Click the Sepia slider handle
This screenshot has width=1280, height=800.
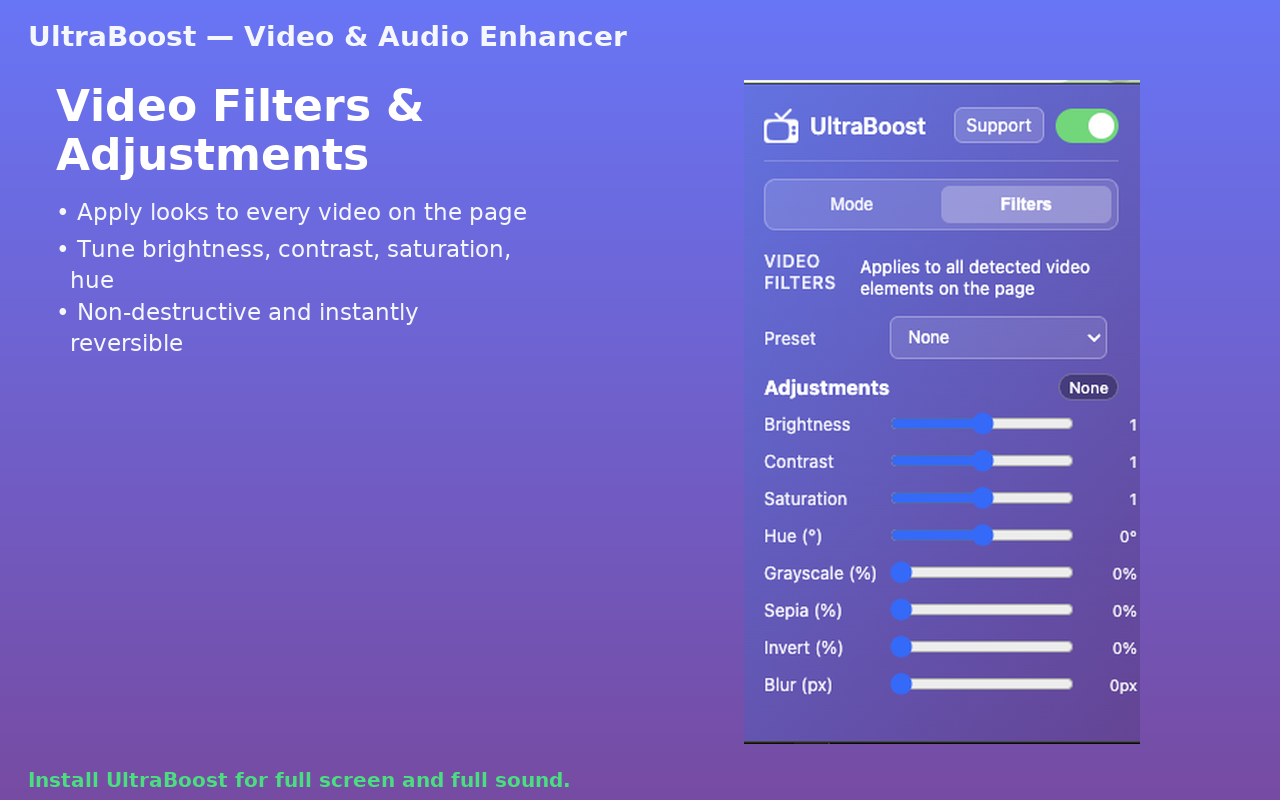(901, 609)
